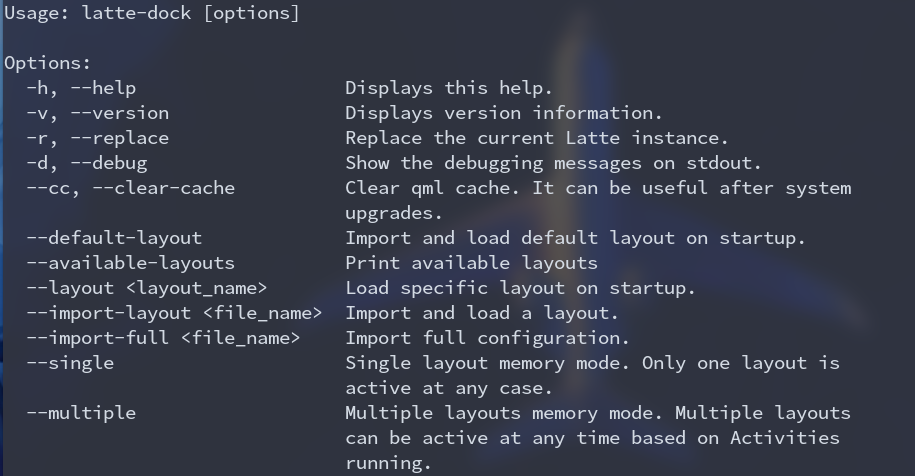This screenshot has width=915, height=476.
Task: Click the "--default-layout" option text
Action: pyautogui.click(x=114, y=238)
